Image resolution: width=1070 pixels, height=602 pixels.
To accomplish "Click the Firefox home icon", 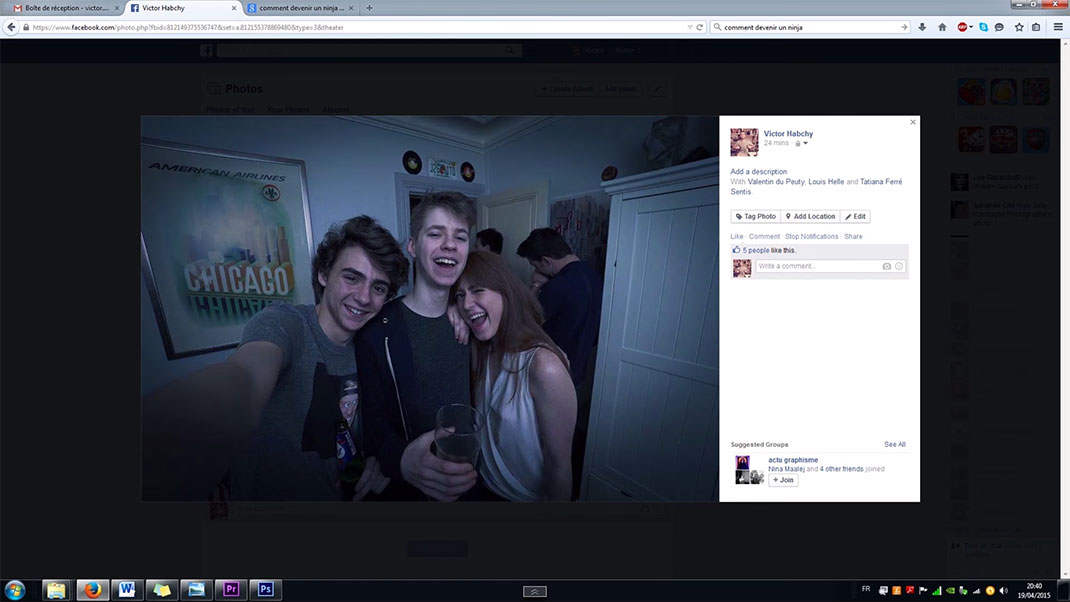I will click(942, 27).
